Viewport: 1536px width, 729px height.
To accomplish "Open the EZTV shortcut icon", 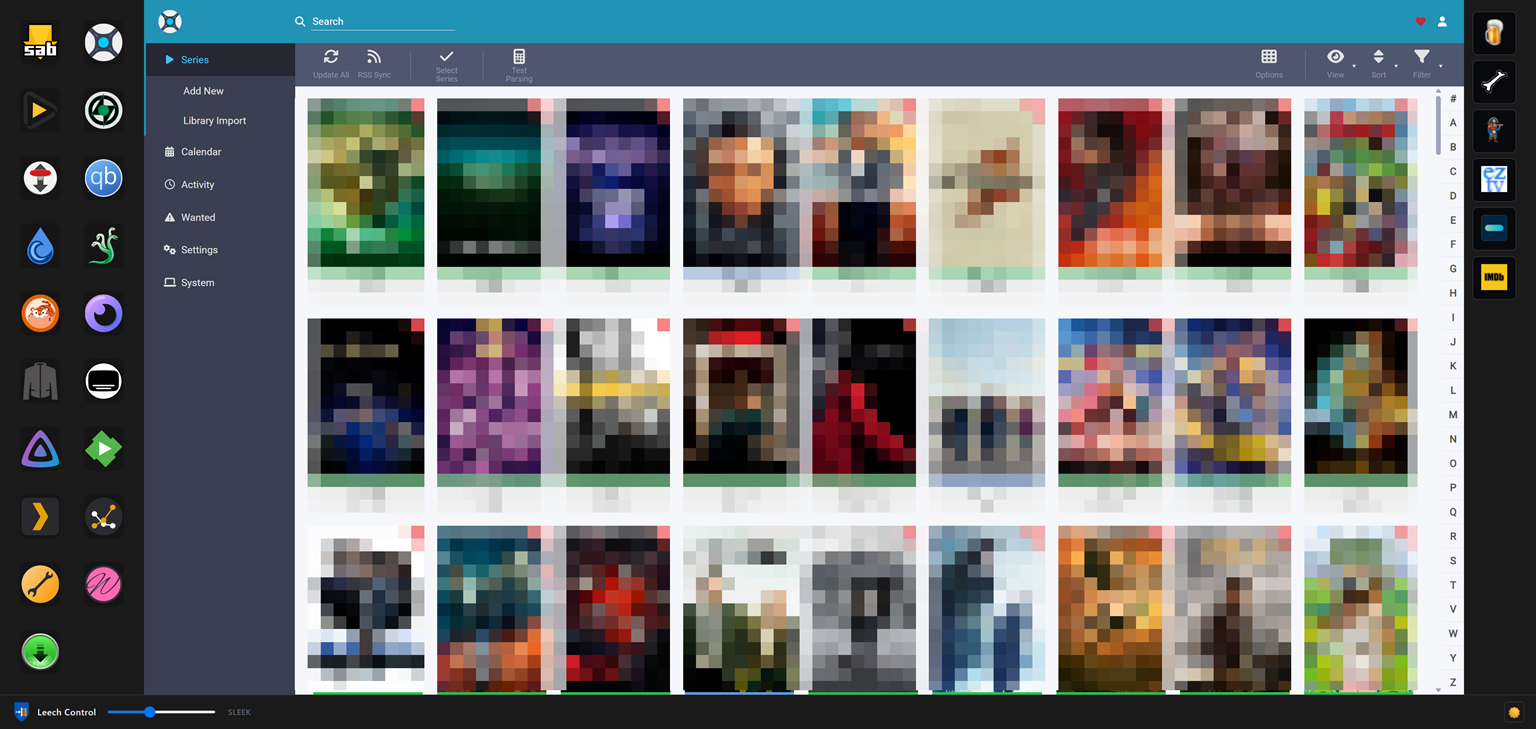I will [x=1494, y=179].
